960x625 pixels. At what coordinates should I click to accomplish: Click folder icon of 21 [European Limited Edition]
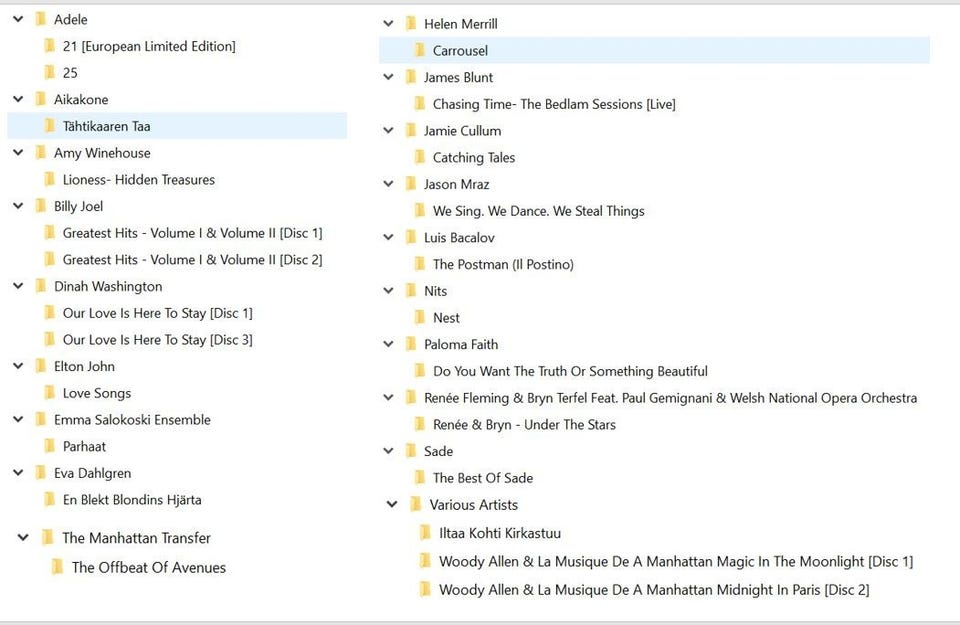pos(50,46)
